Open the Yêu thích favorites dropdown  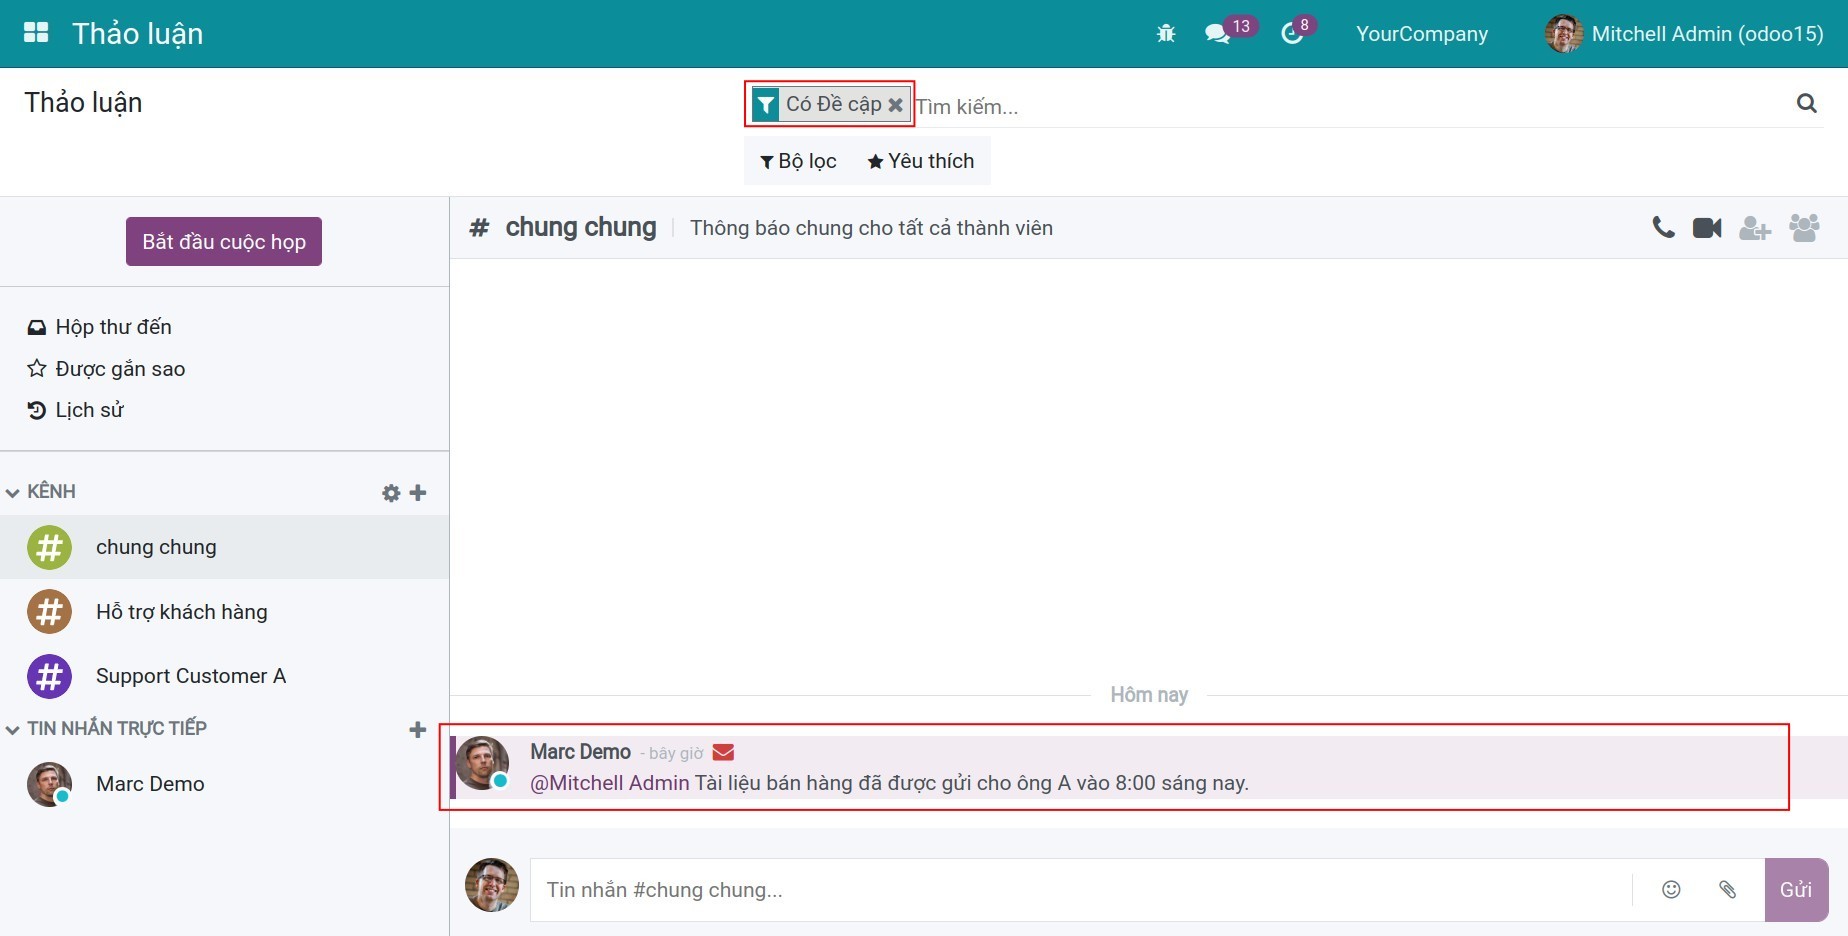click(x=919, y=161)
